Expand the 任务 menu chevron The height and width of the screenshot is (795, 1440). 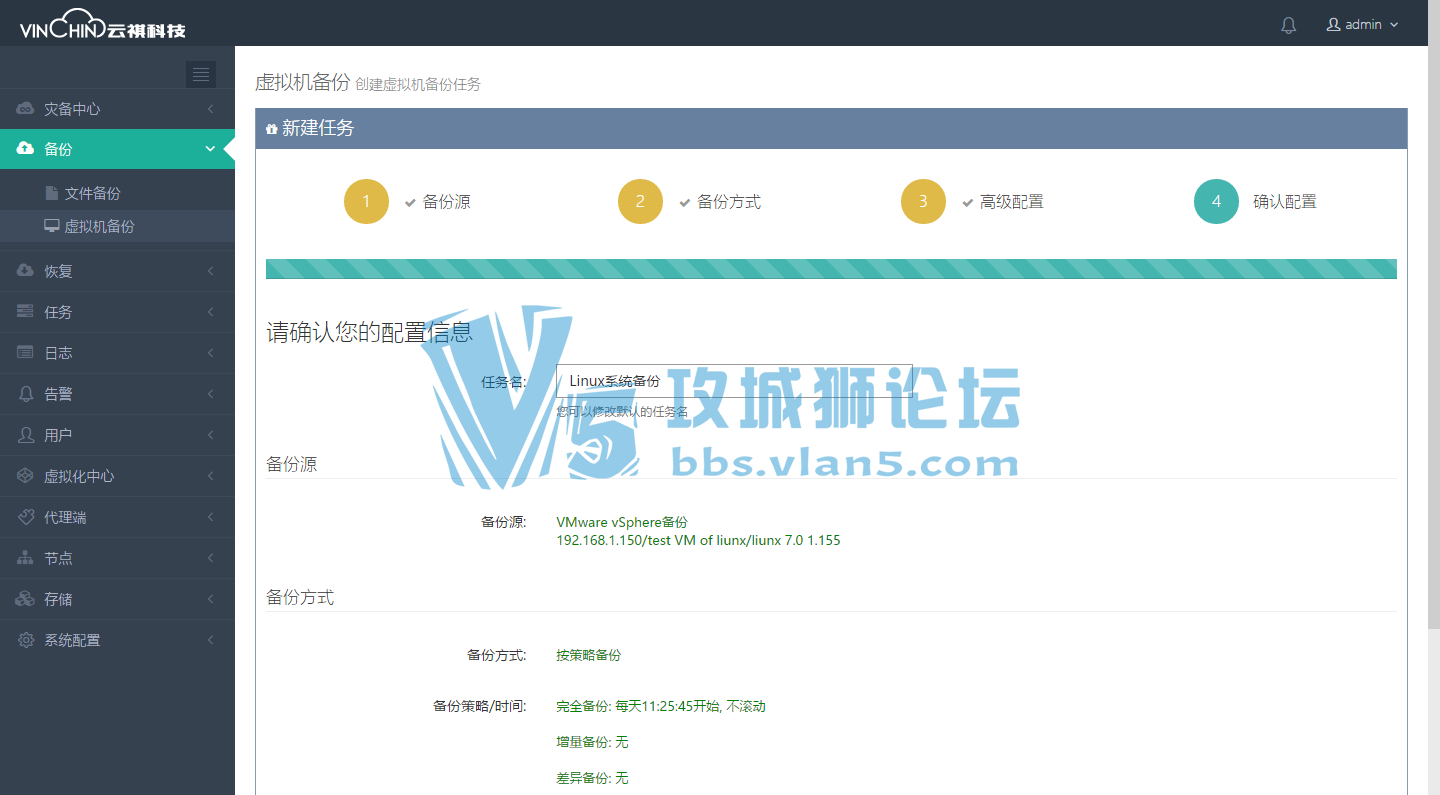[x=211, y=312]
